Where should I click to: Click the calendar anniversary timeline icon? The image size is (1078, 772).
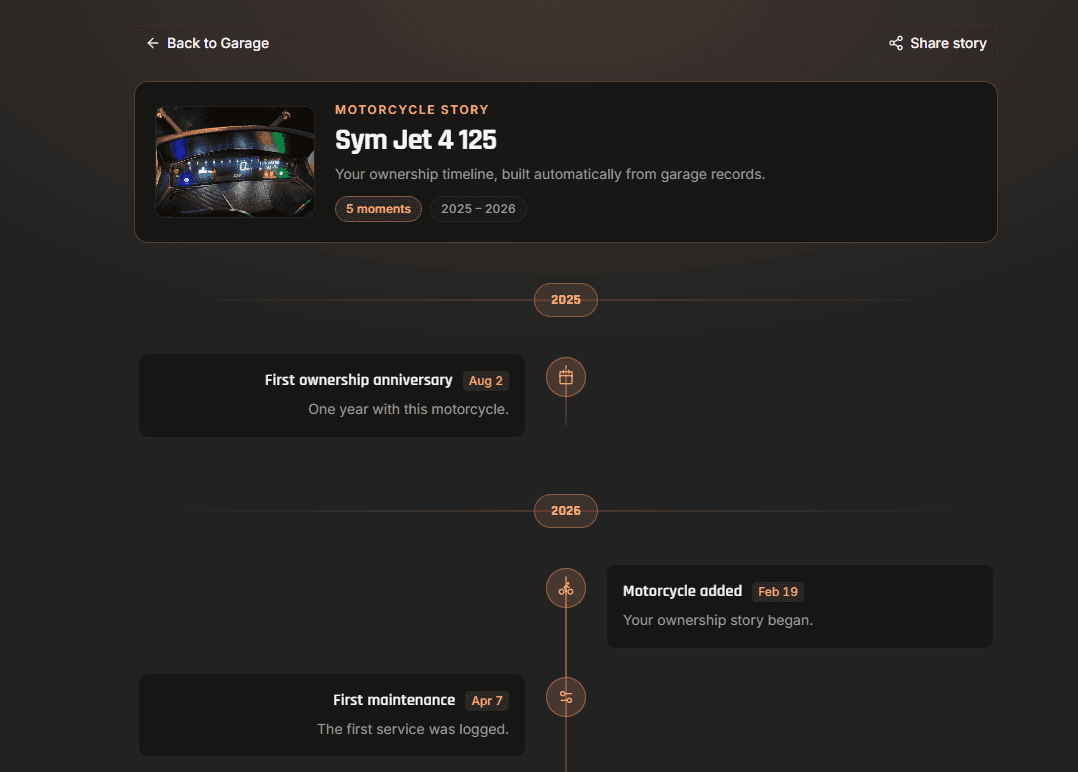pos(566,377)
